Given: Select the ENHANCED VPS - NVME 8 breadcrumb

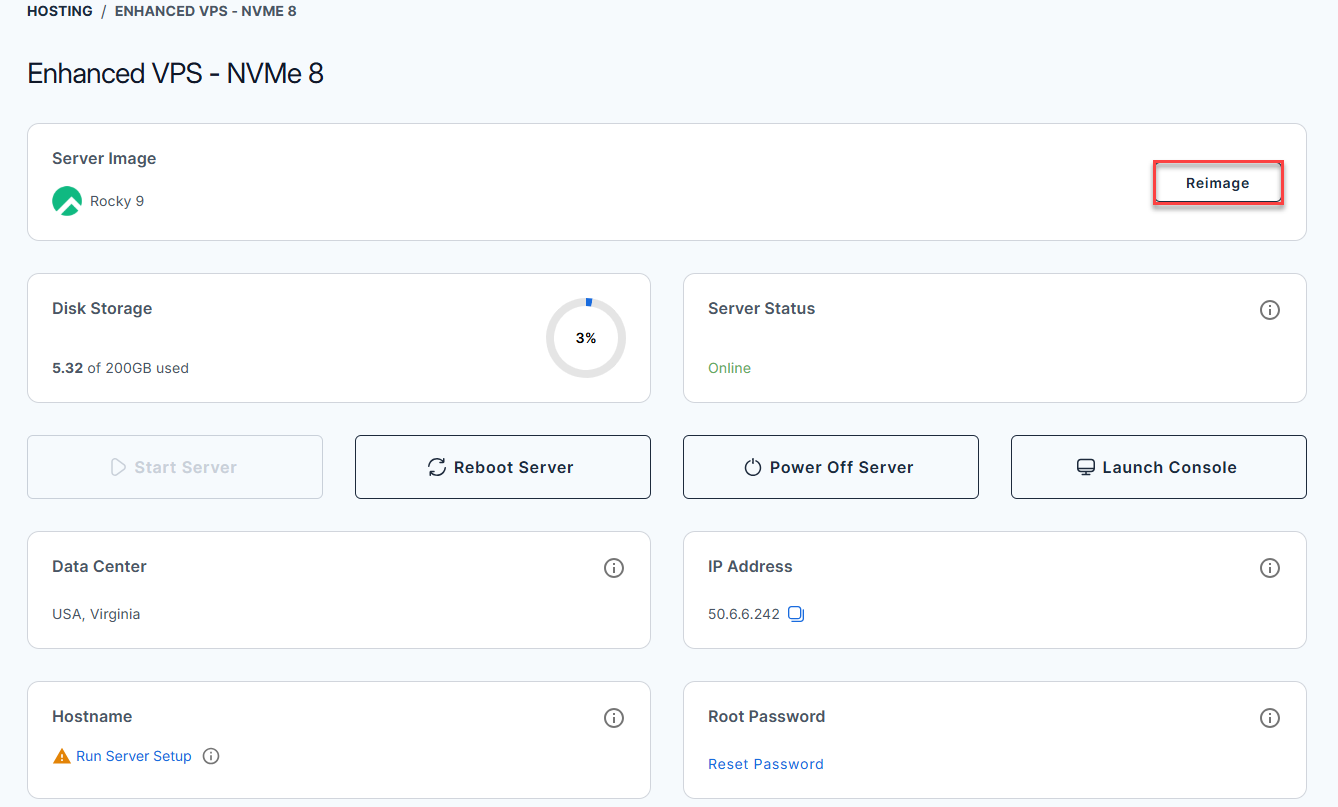Looking at the screenshot, I should point(205,11).
